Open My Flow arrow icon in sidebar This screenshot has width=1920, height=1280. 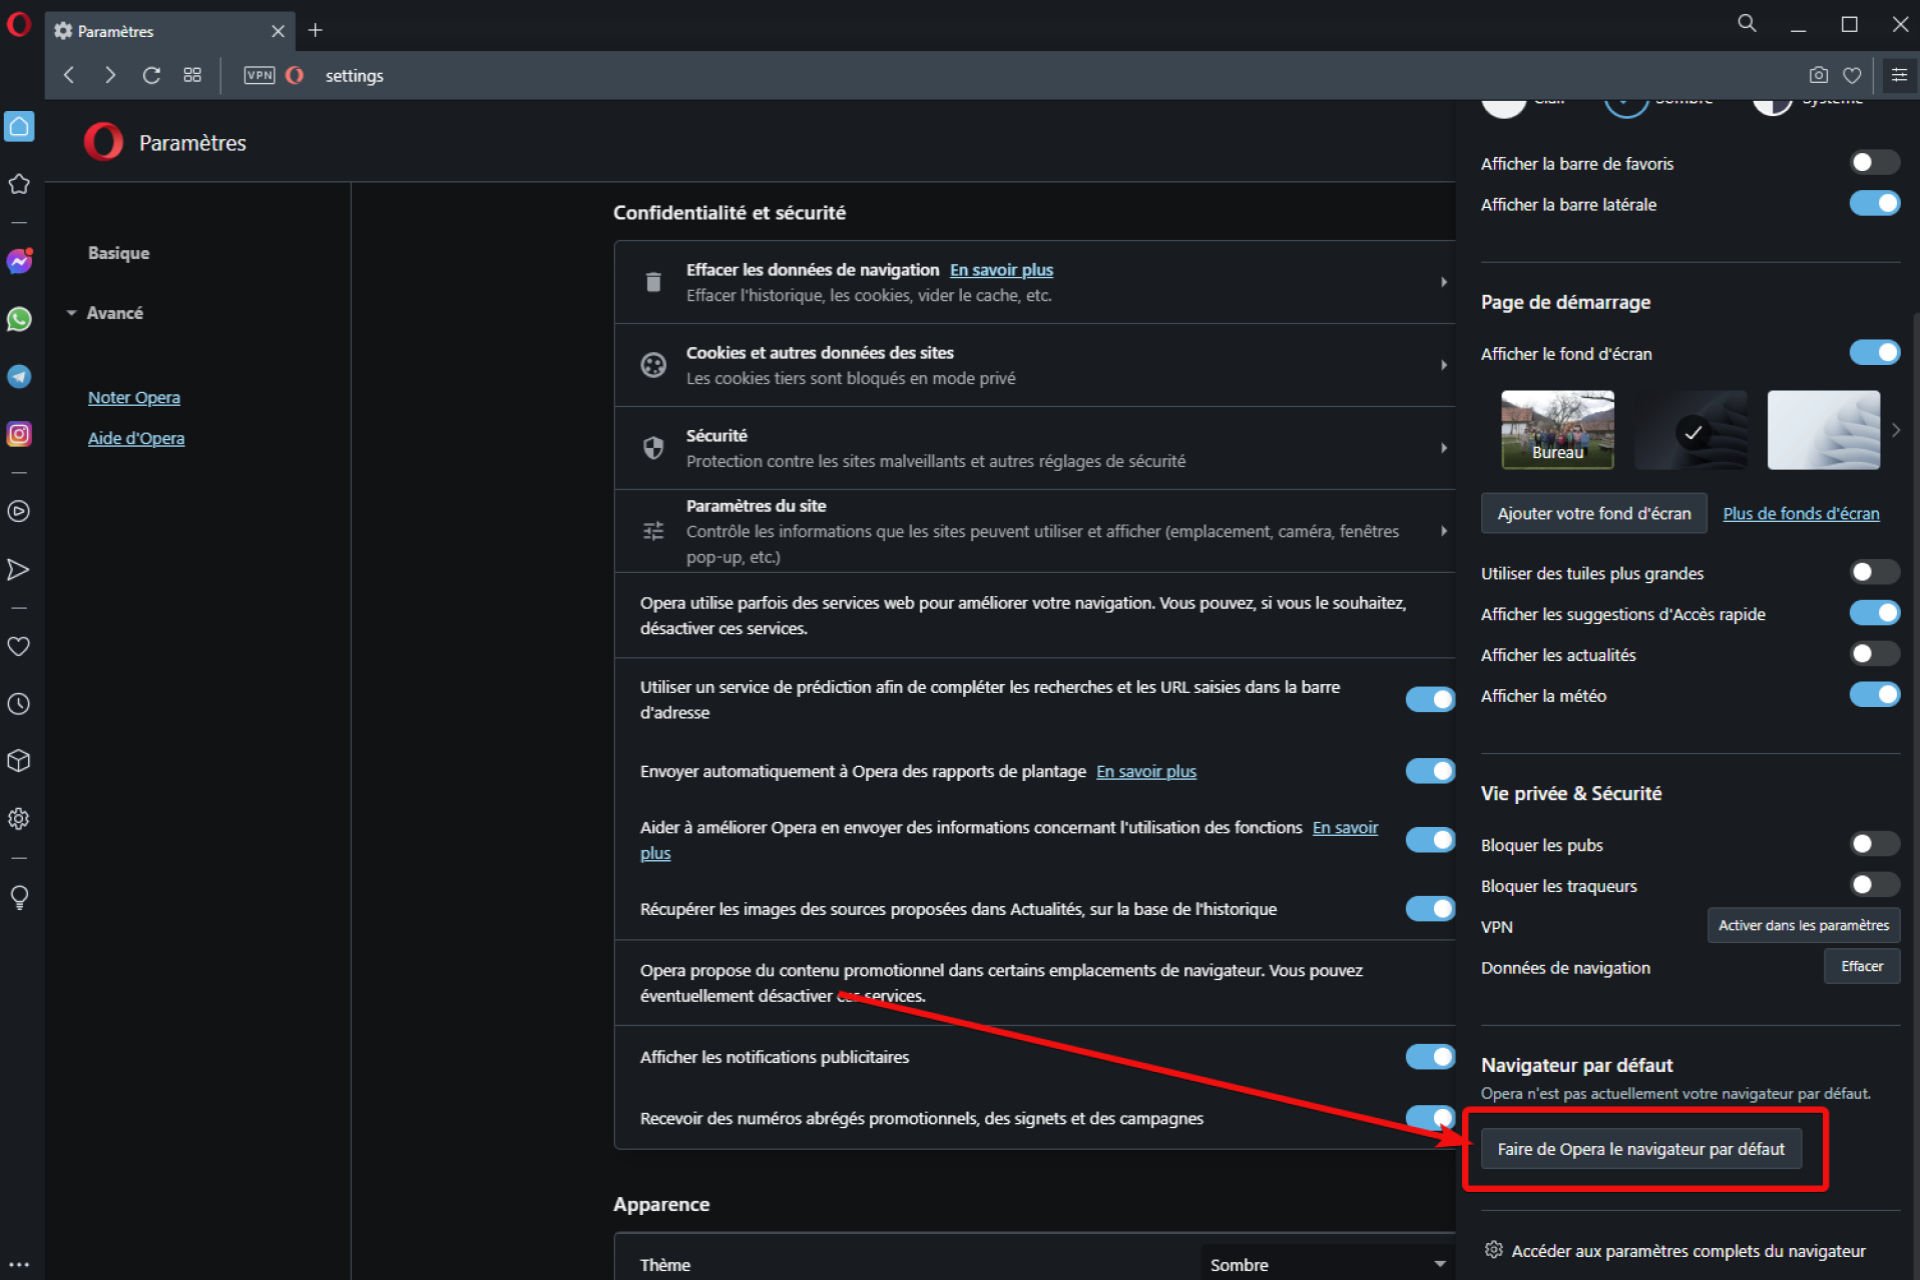pyautogui.click(x=19, y=569)
